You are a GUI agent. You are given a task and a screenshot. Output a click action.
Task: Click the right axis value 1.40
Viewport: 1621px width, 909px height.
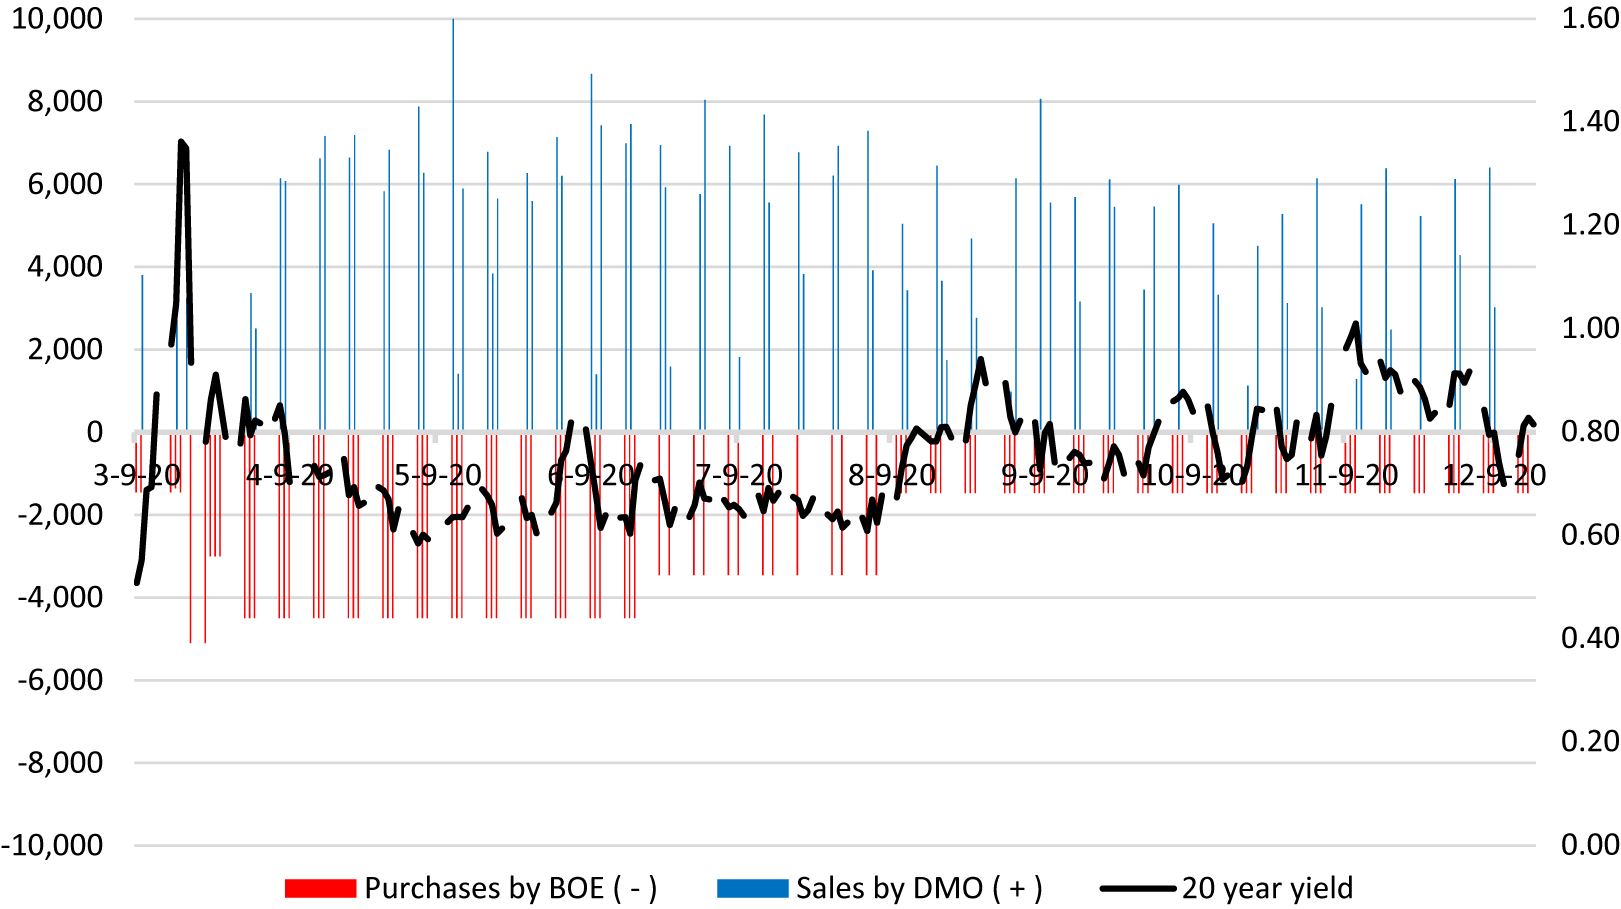pyautogui.click(x=1590, y=122)
